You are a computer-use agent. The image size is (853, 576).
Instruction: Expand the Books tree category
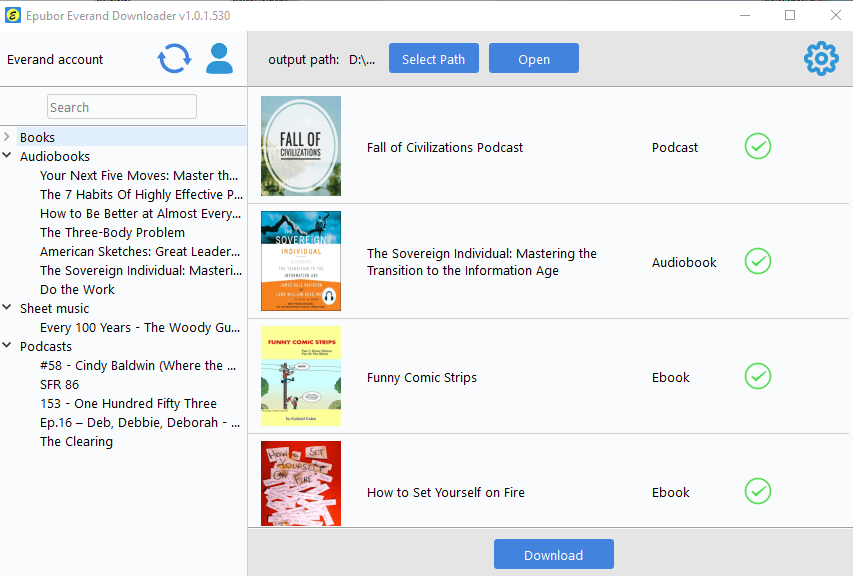pyautogui.click(x=7, y=137)
